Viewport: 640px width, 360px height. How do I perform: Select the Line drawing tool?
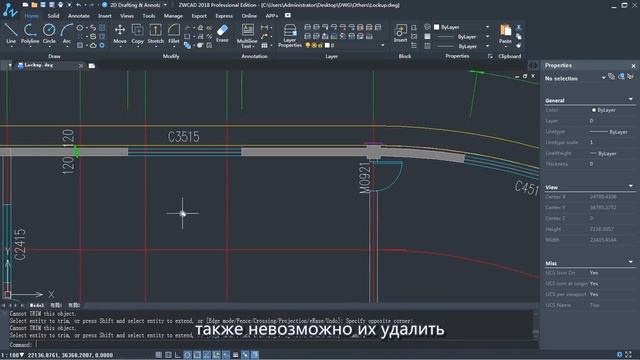pyautogui.click(x=11, y=33)
